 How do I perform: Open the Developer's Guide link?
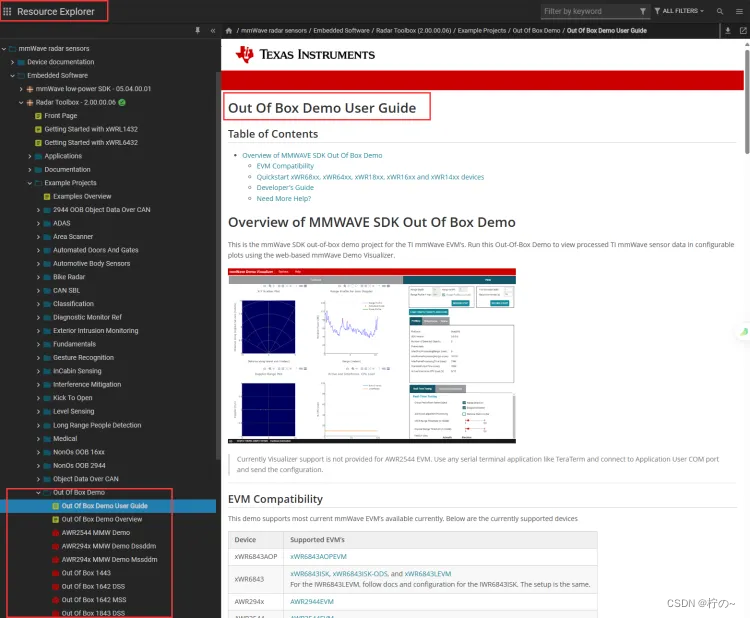[x=285, y=188]
